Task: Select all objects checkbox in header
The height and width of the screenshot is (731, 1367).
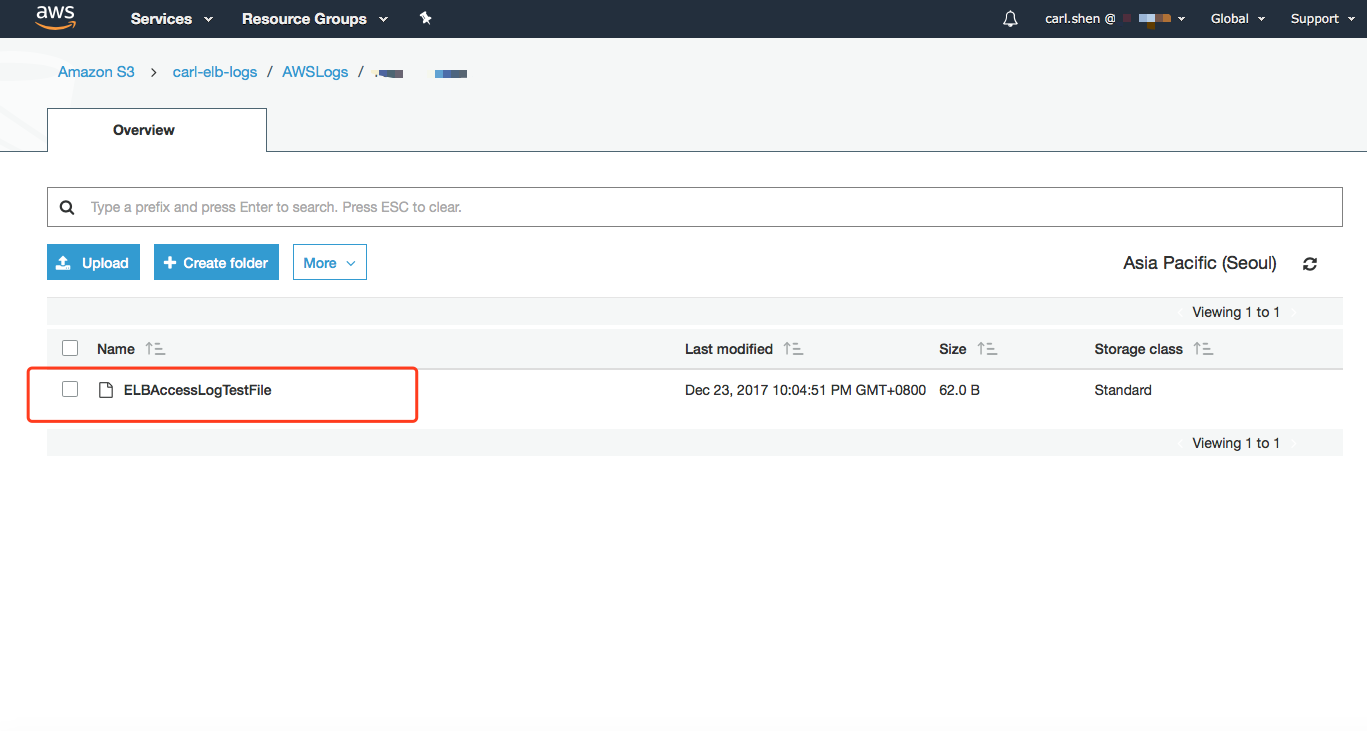Action: point(70,348)
